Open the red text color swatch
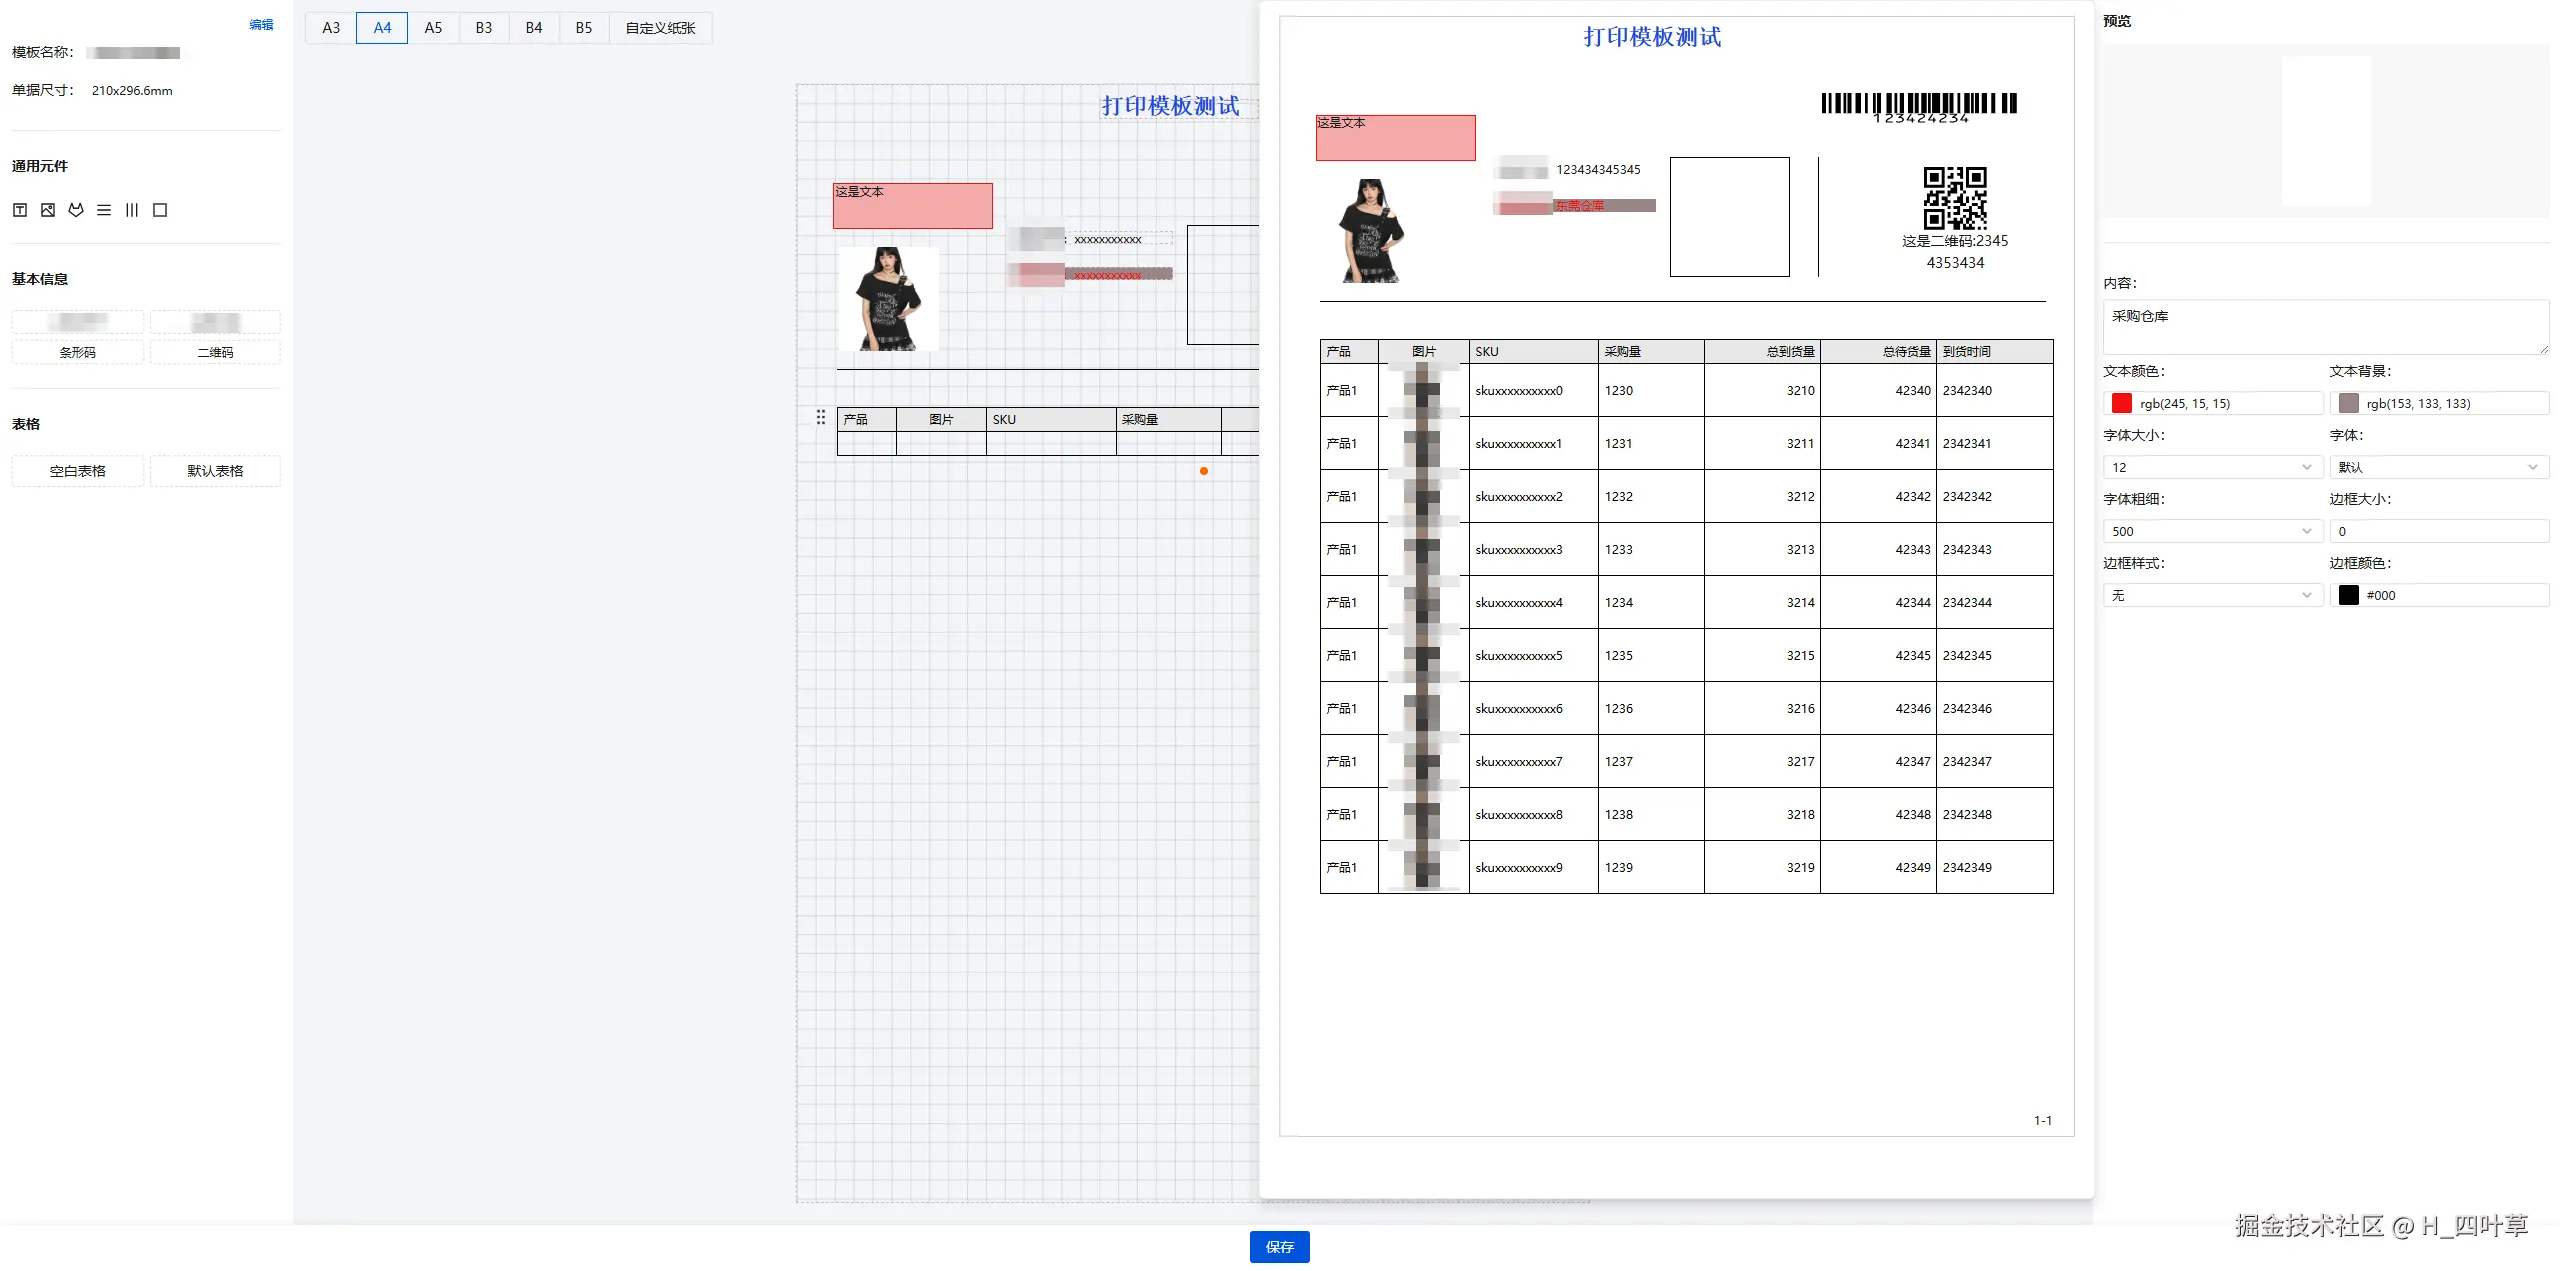 [x=2121, y=403]
